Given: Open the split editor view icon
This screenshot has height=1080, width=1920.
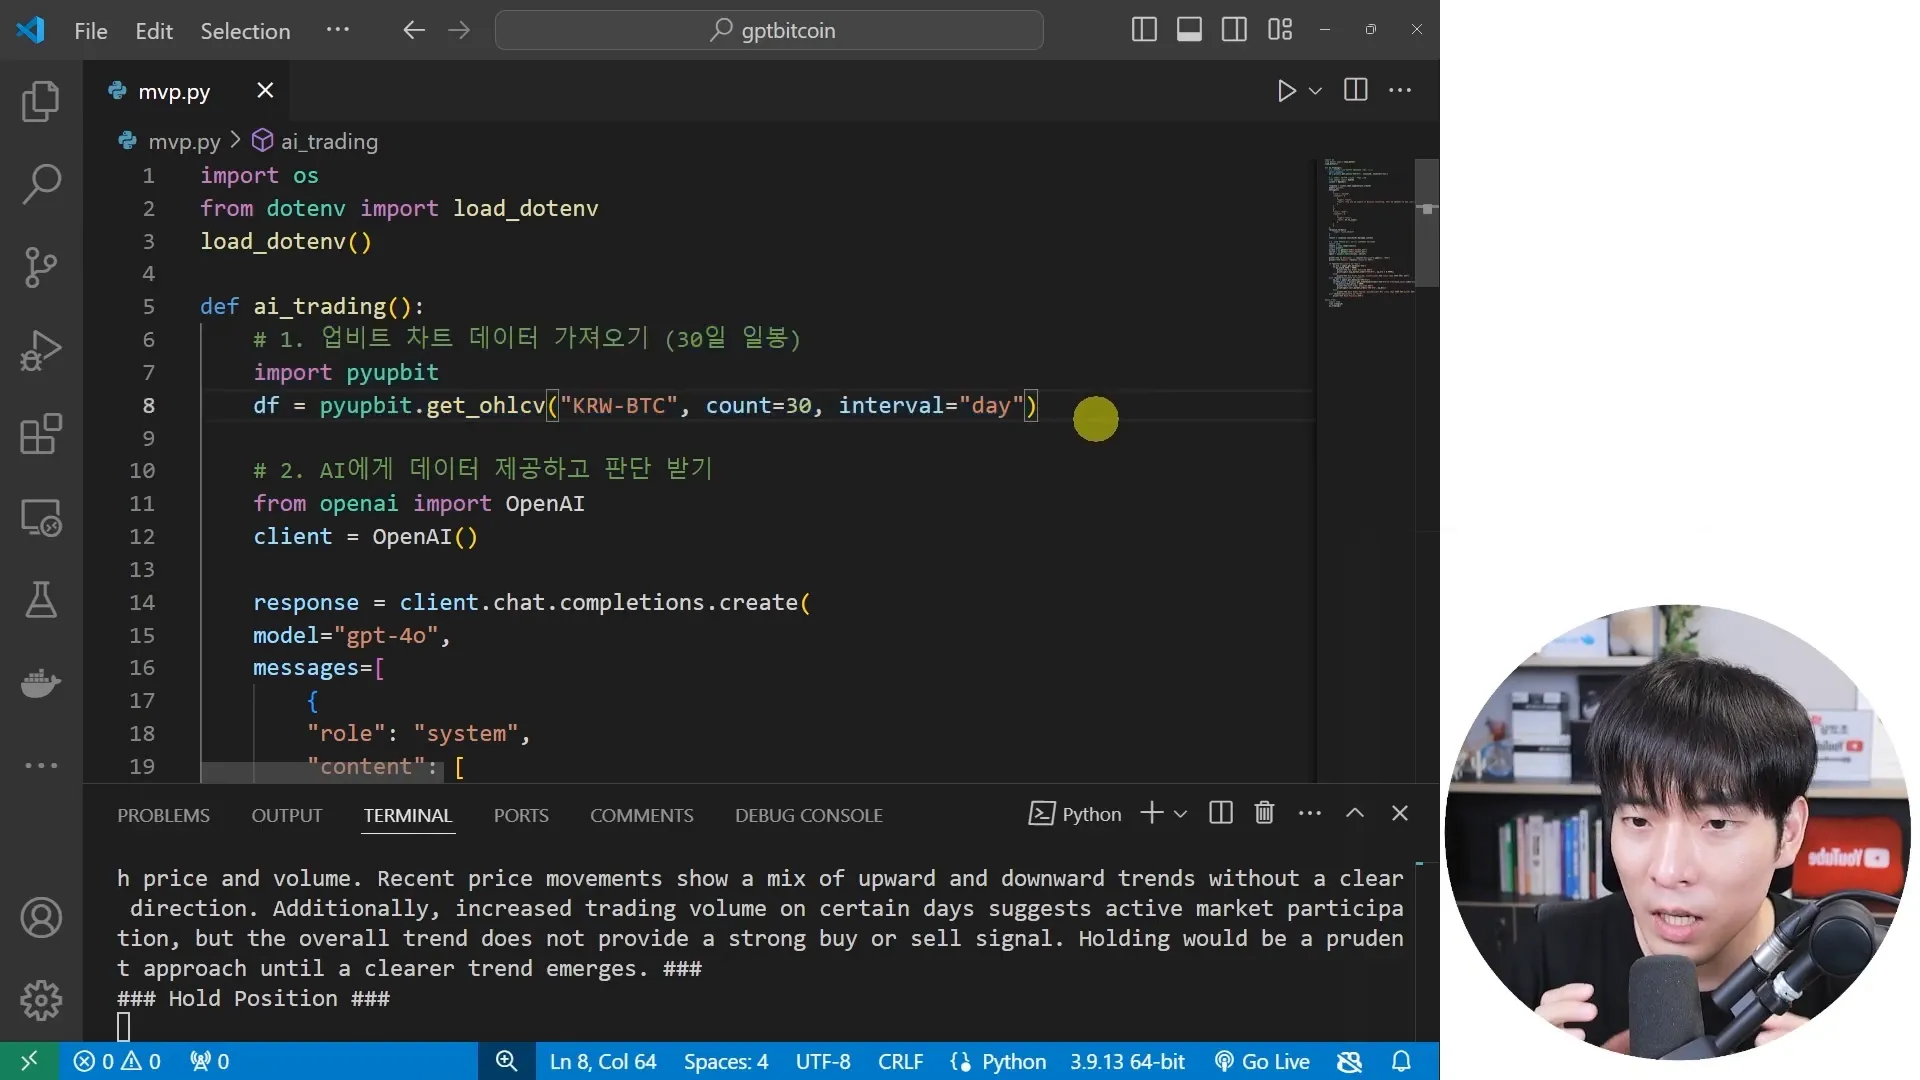Looking at the screenshot, I should [1356, 90].
